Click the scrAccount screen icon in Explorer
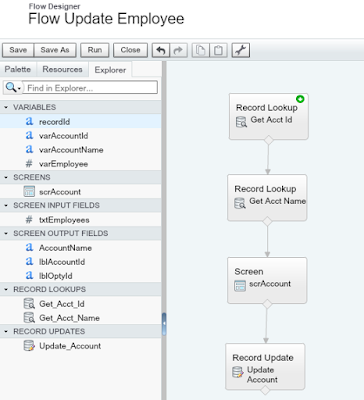 pyautogui.click(x=29, y=191)
